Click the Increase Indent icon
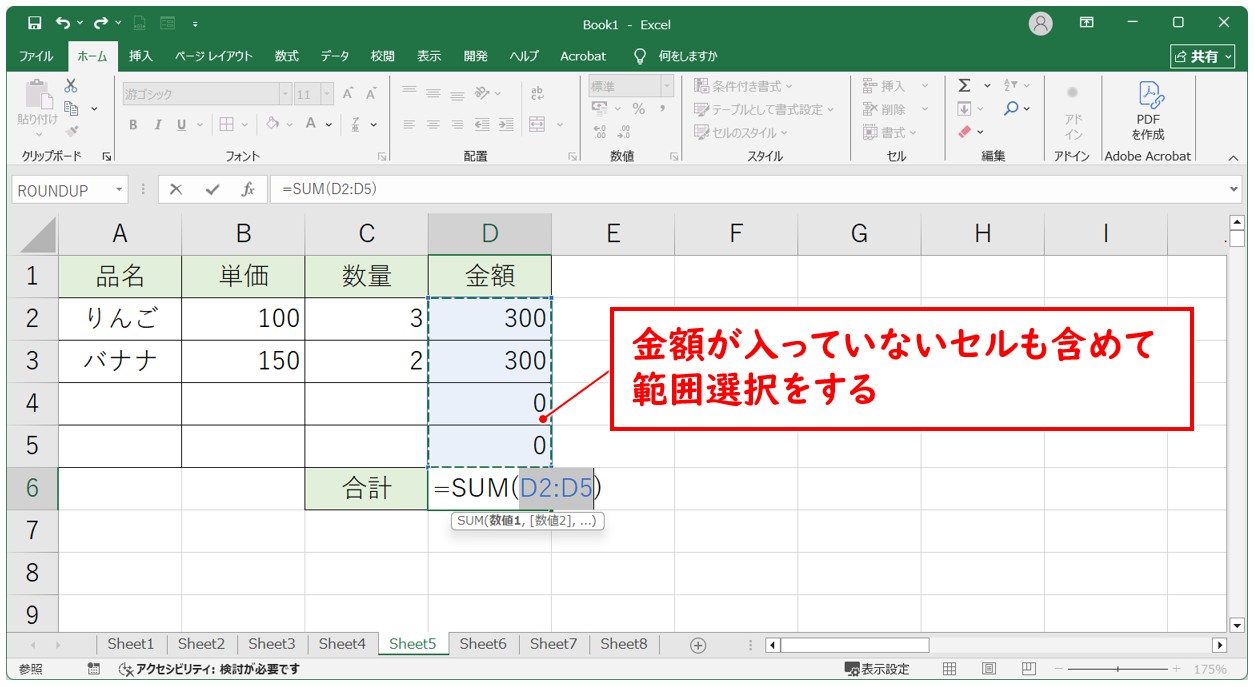This screenshot has height=687, width=1255. [x=505, y=125]
